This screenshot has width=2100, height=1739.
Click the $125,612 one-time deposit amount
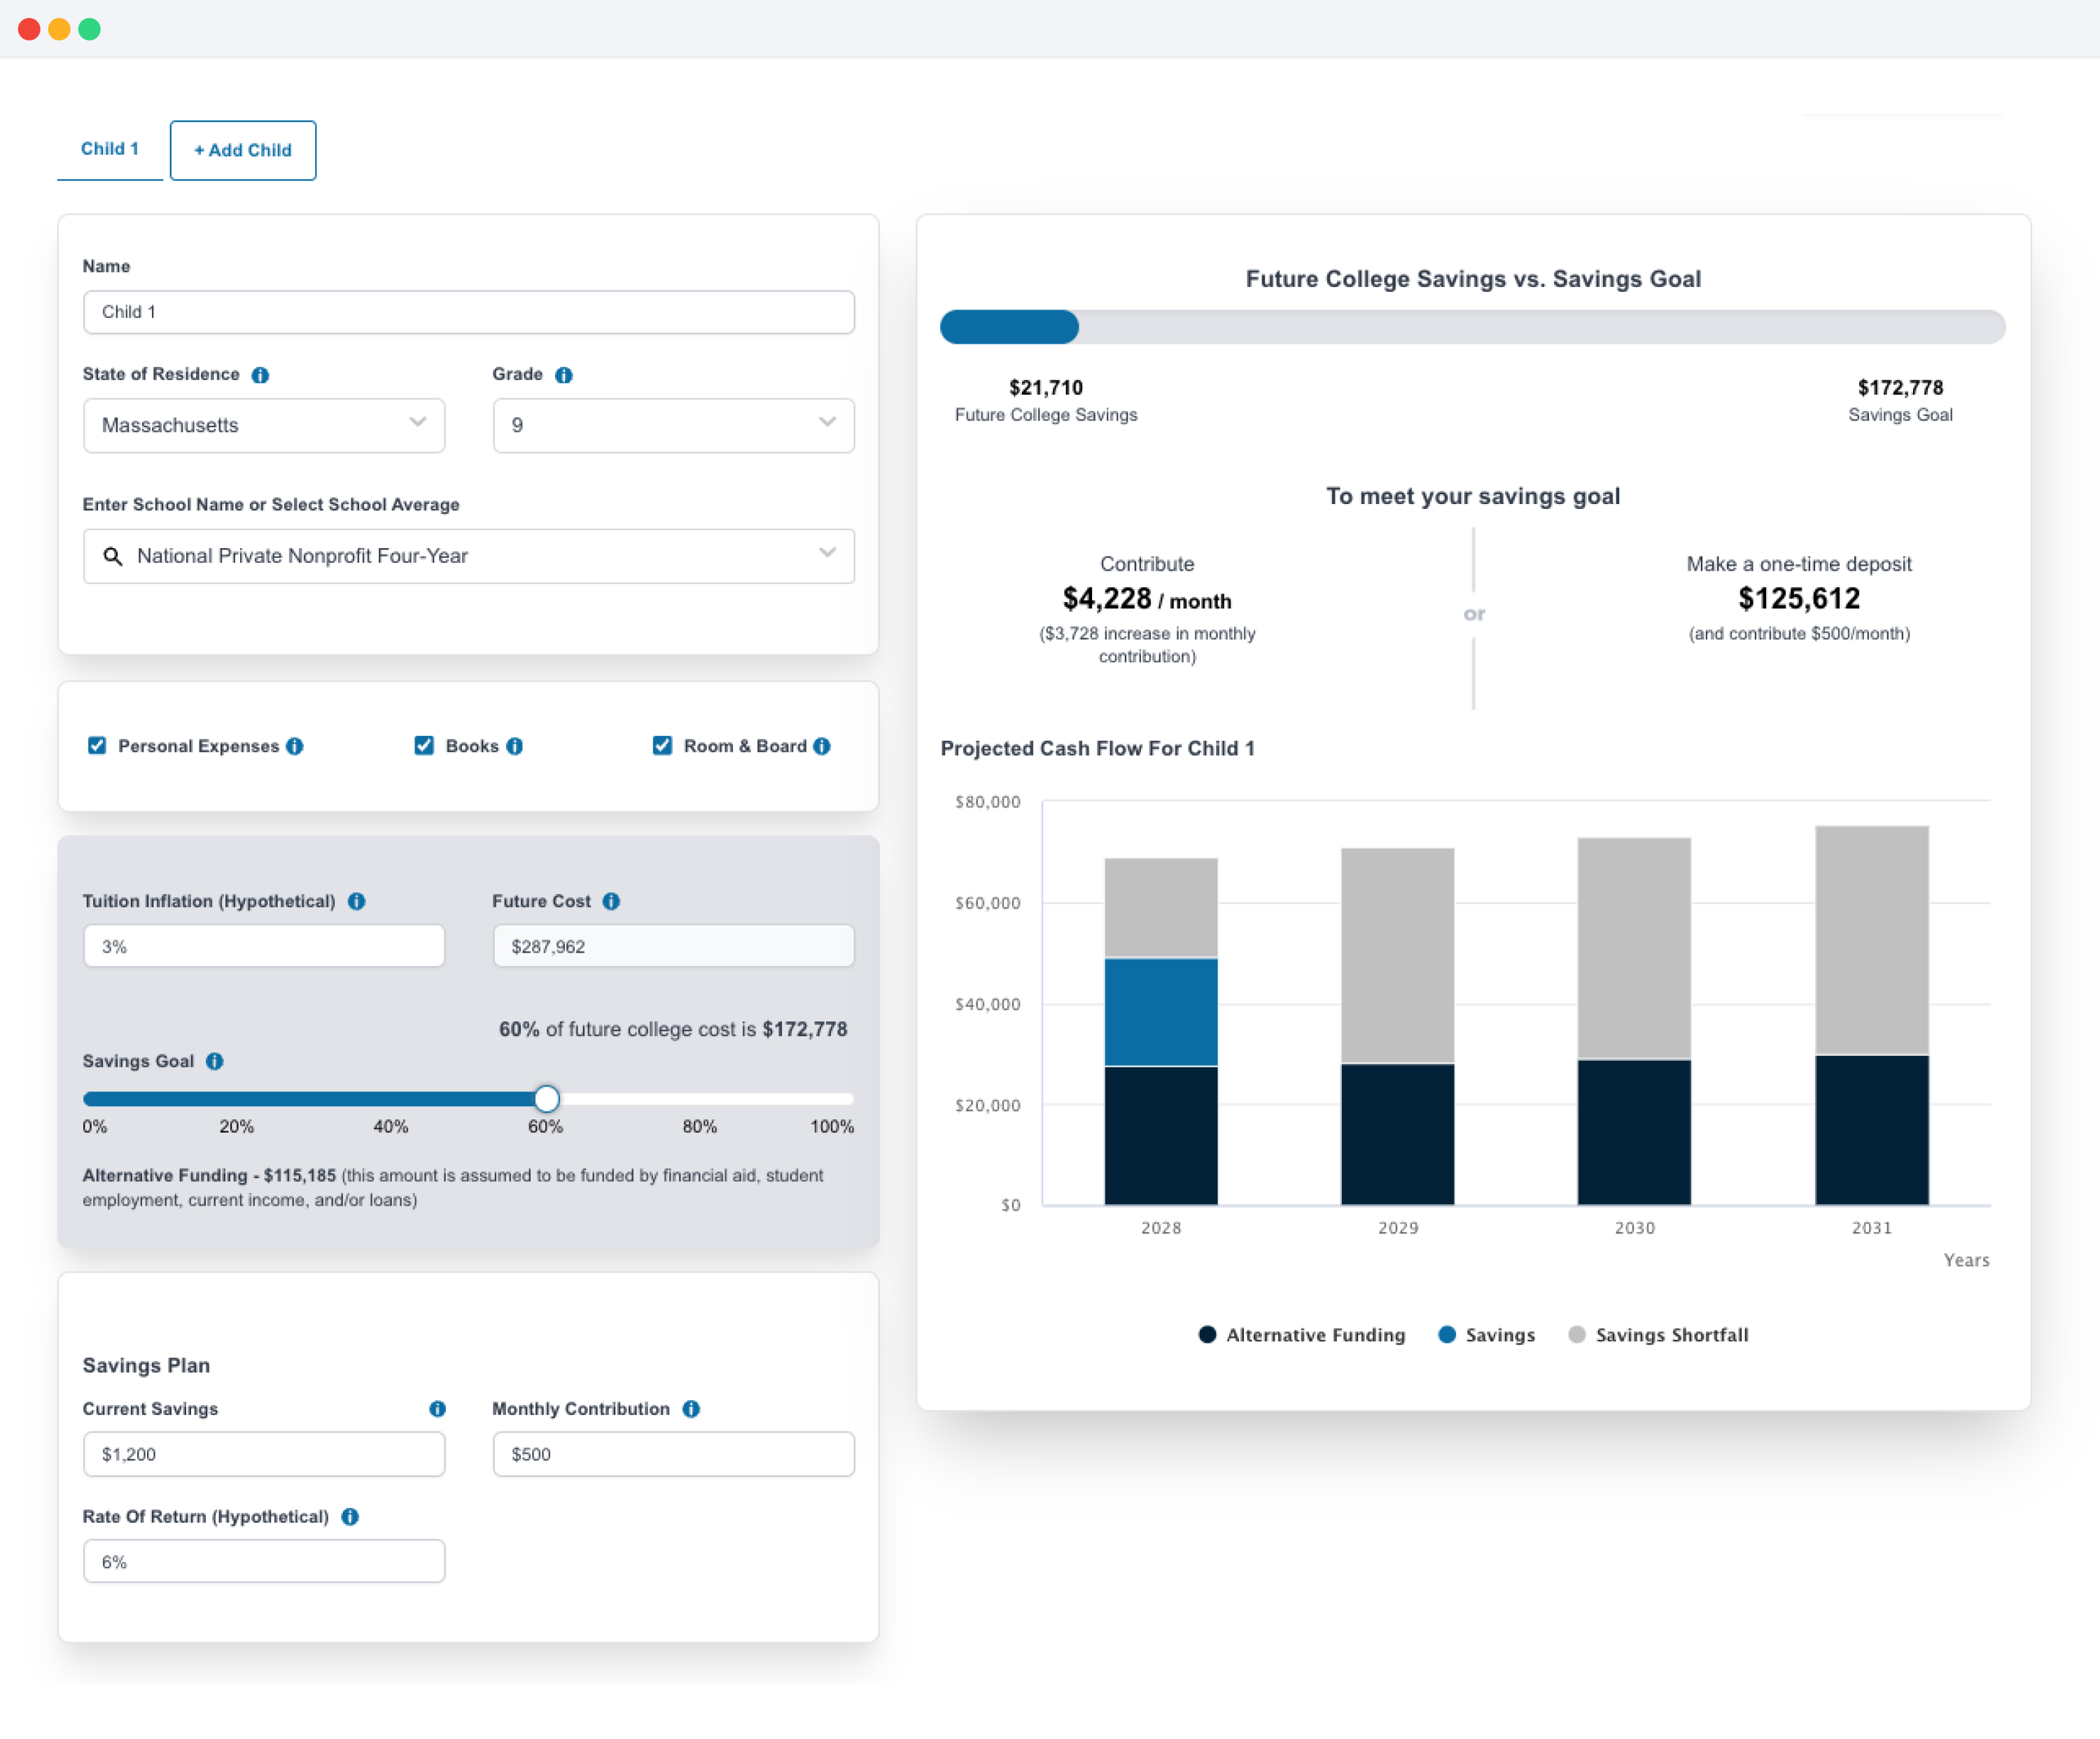click(1799, 599)
